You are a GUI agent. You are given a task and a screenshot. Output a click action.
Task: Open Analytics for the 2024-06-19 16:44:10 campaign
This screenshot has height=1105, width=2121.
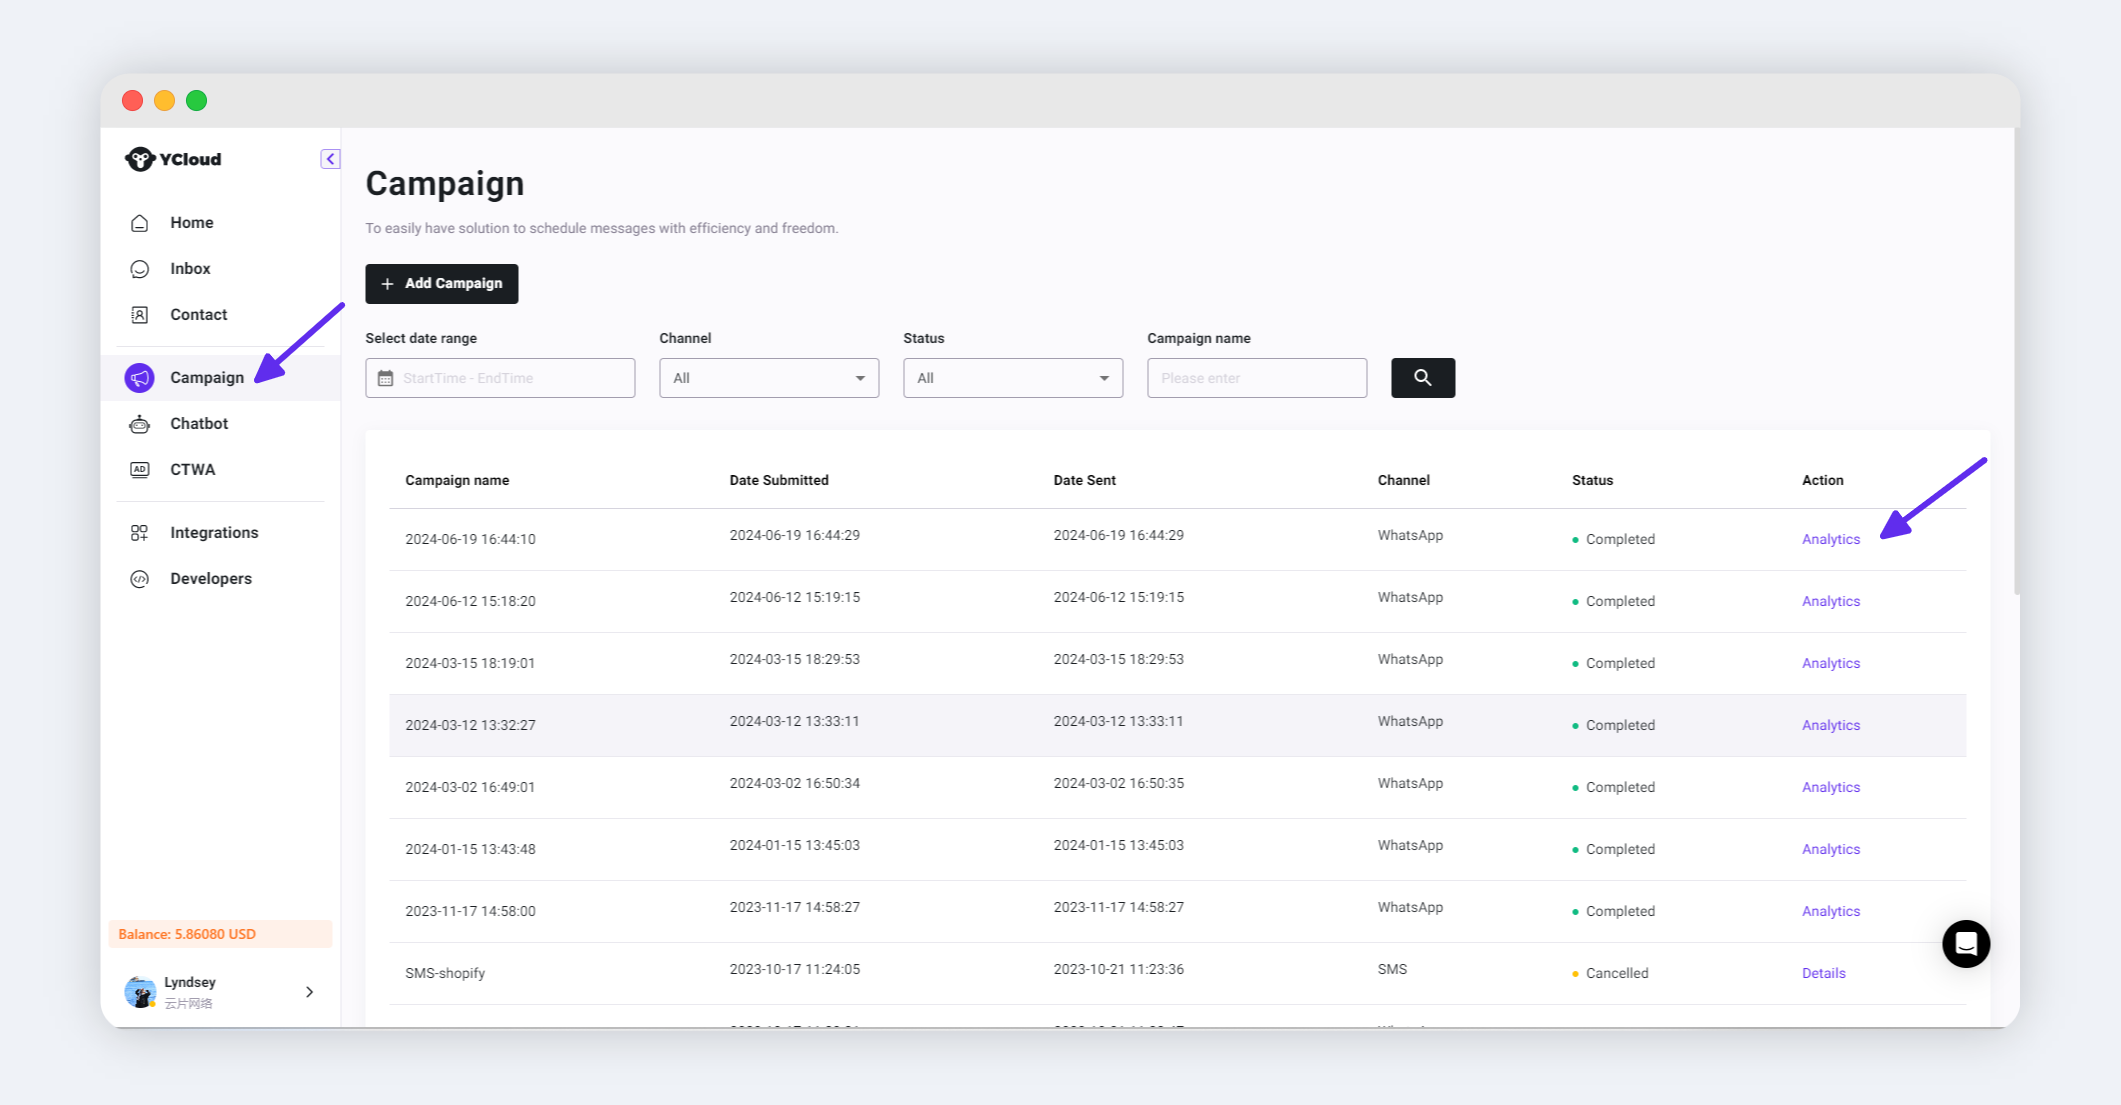point(1830,539)
